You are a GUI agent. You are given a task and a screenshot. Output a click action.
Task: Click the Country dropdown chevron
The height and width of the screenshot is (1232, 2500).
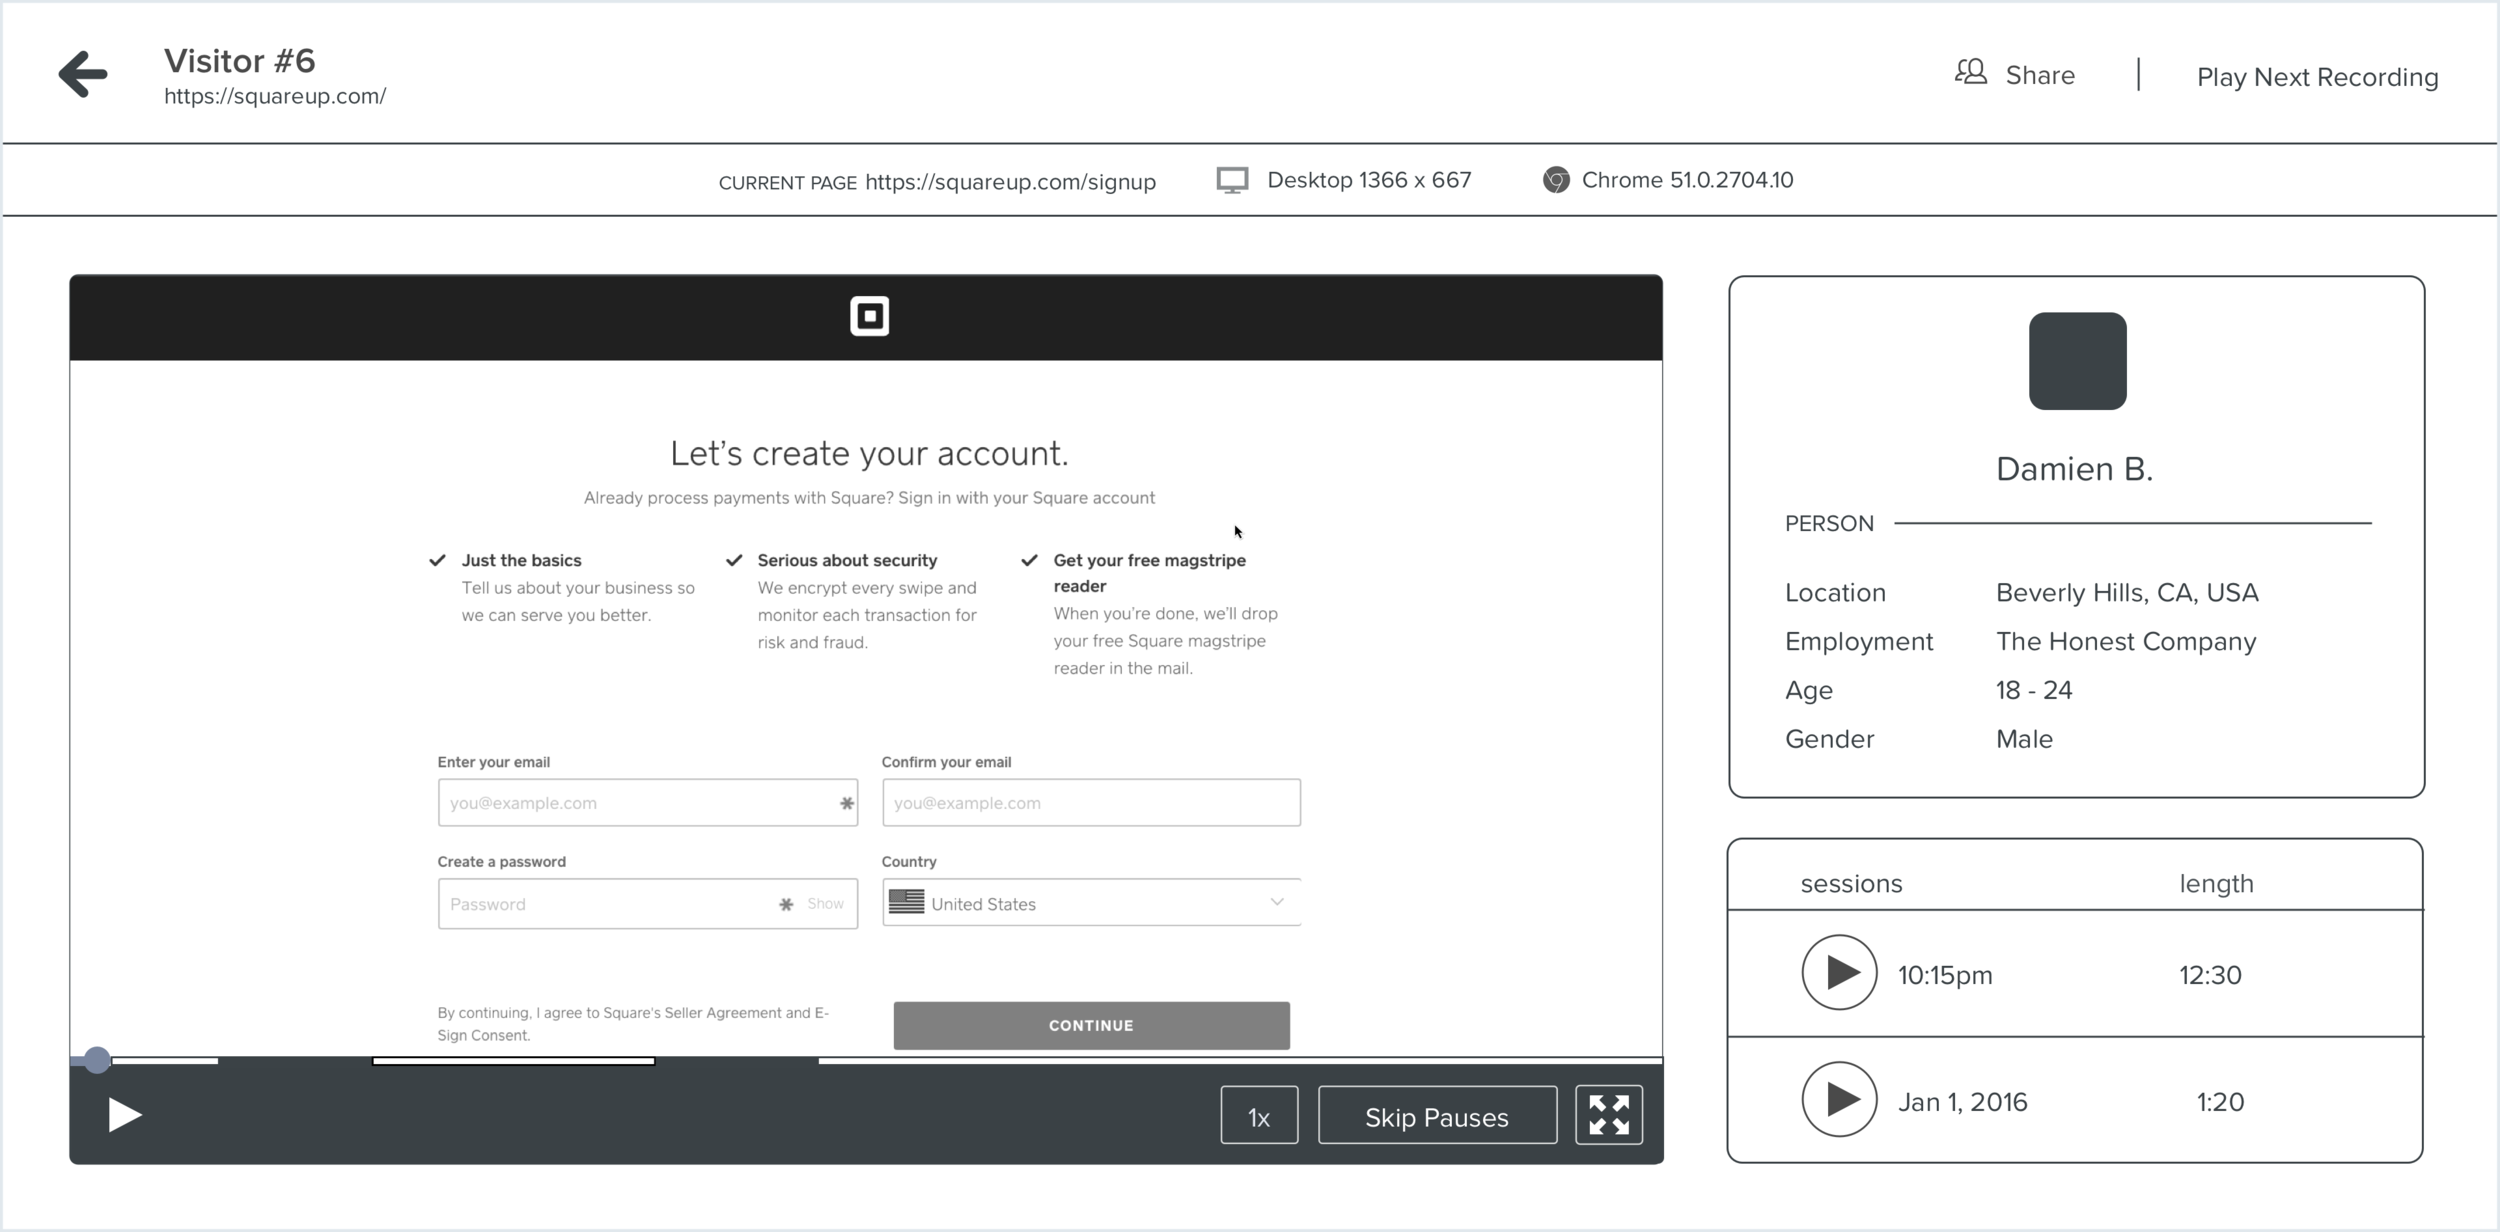click(x=1277, y=902)
